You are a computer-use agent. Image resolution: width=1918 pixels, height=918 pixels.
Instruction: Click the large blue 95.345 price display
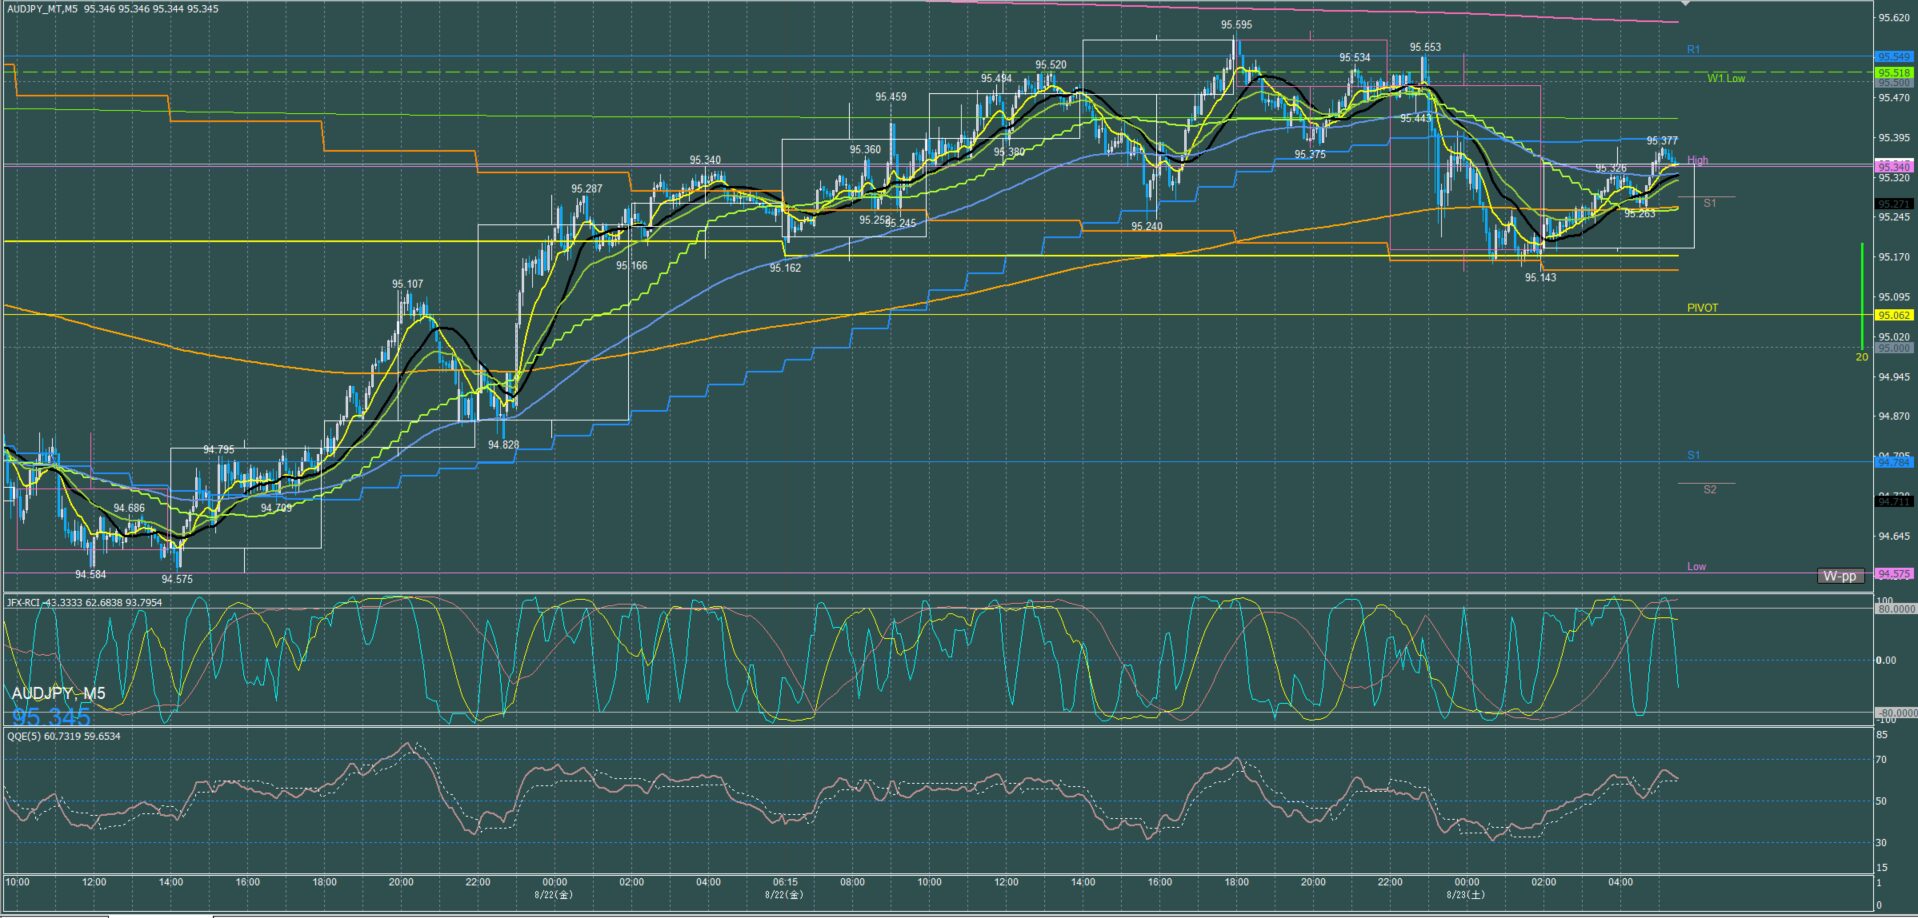(51, 717)
